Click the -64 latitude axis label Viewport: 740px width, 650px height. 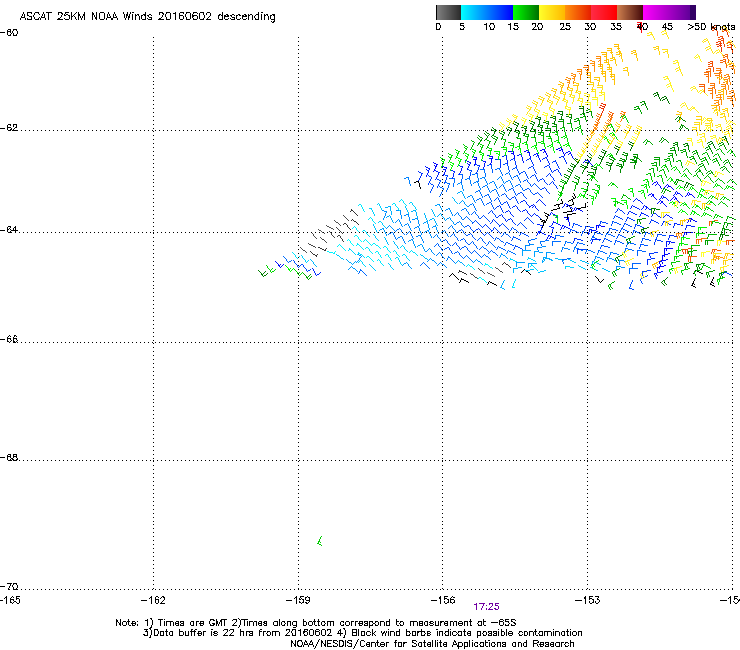(x=9, y=230)
